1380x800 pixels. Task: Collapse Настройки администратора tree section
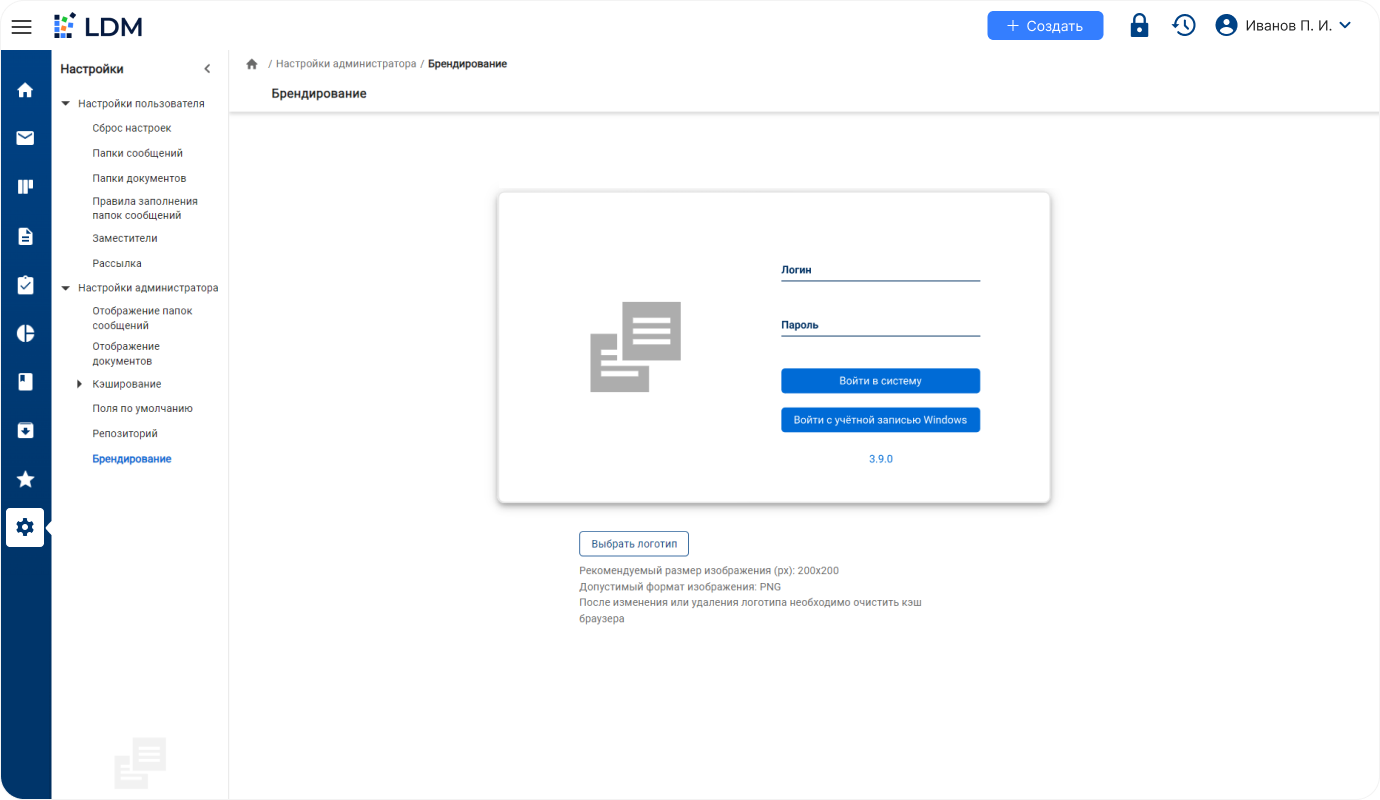[x=66, y=288]
